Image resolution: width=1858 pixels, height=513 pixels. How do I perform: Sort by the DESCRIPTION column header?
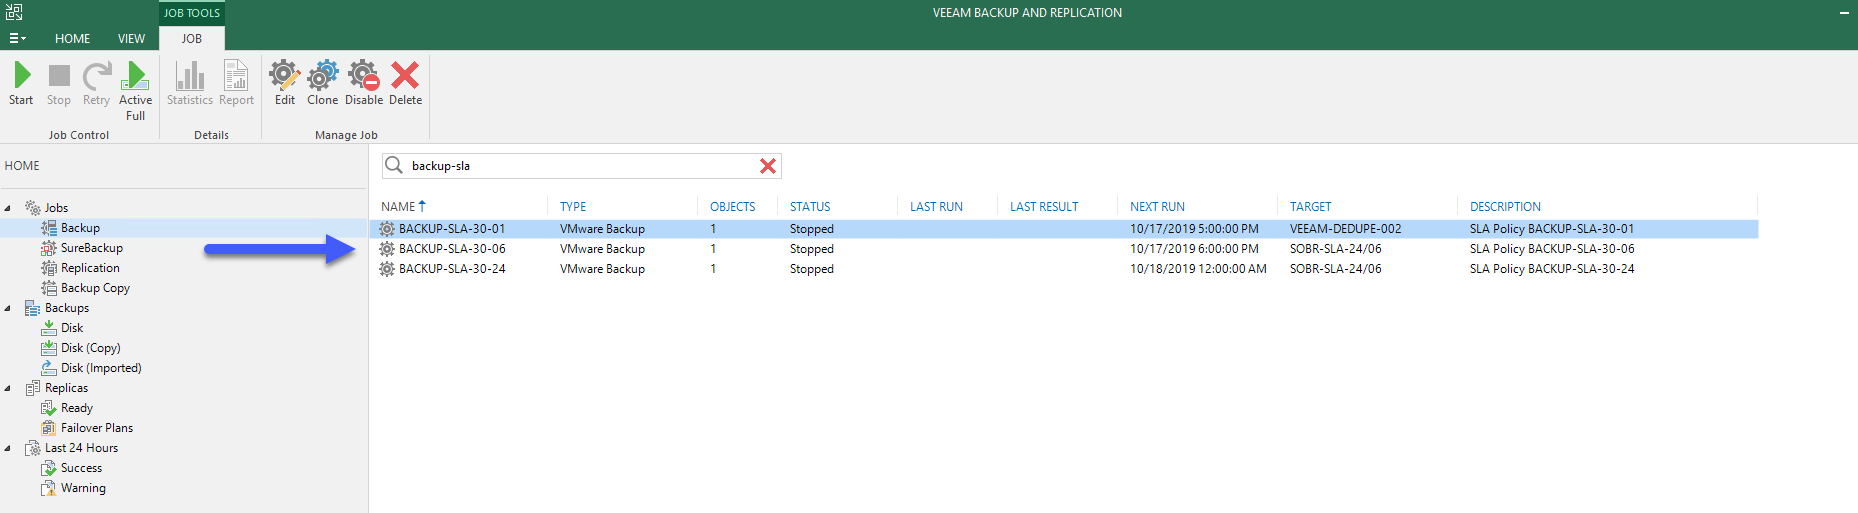click(1505, 207)
